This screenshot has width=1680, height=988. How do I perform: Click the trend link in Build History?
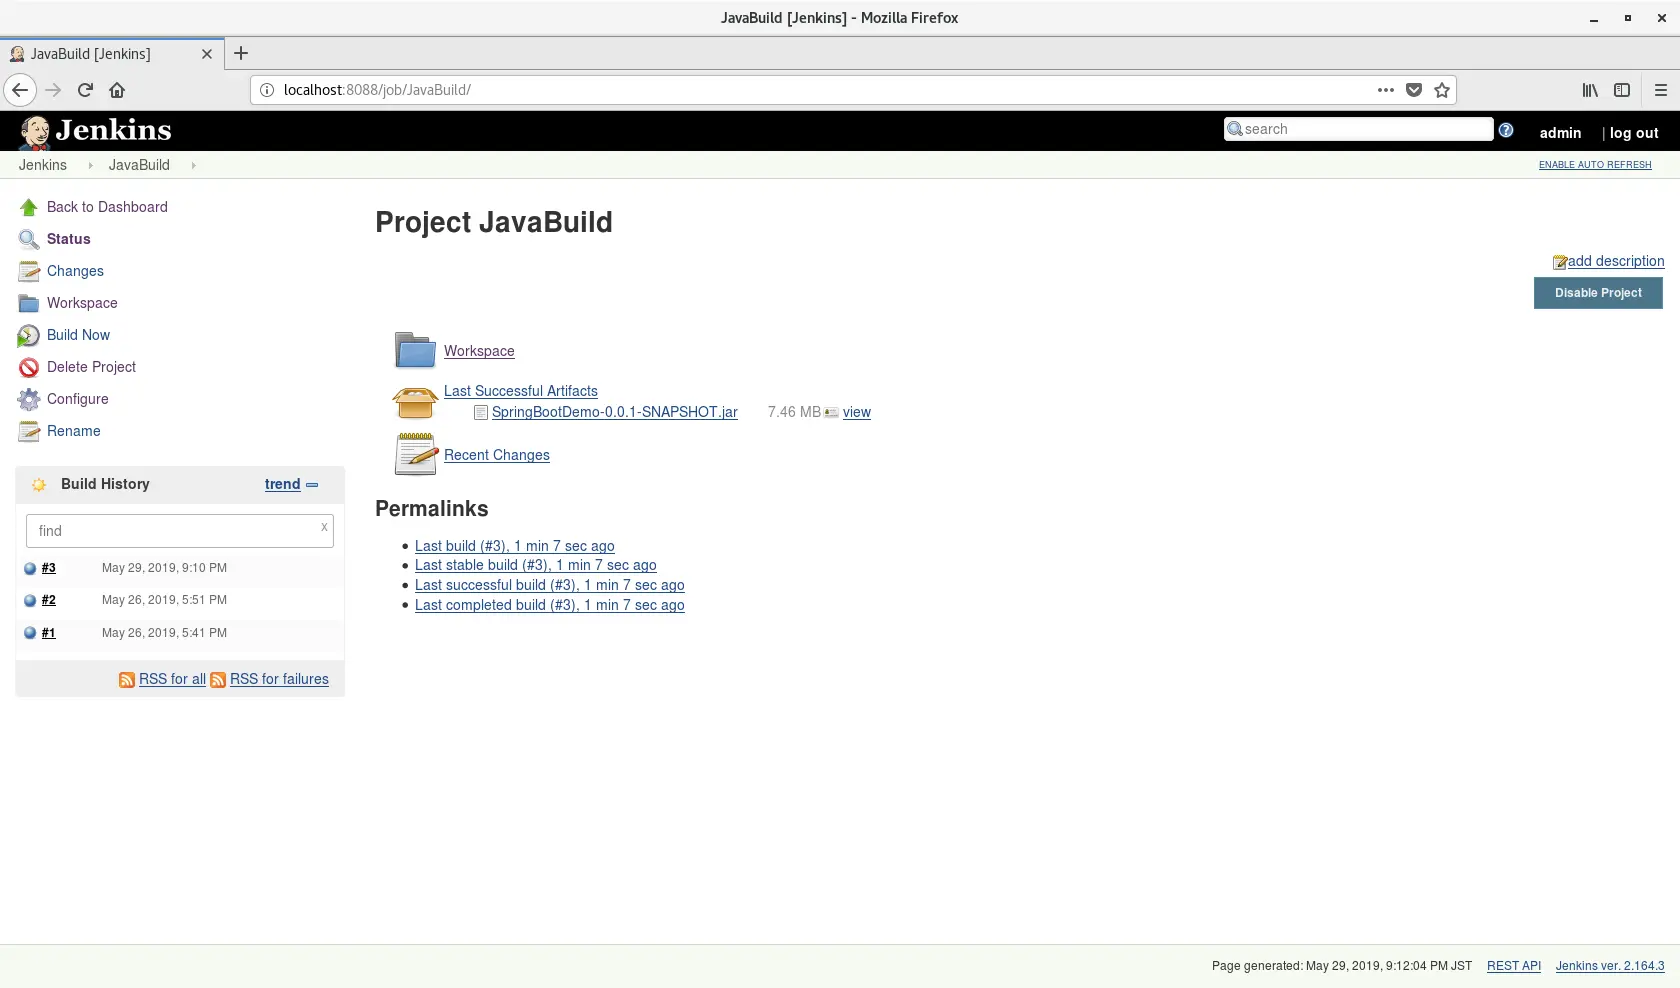coord(282,484)
